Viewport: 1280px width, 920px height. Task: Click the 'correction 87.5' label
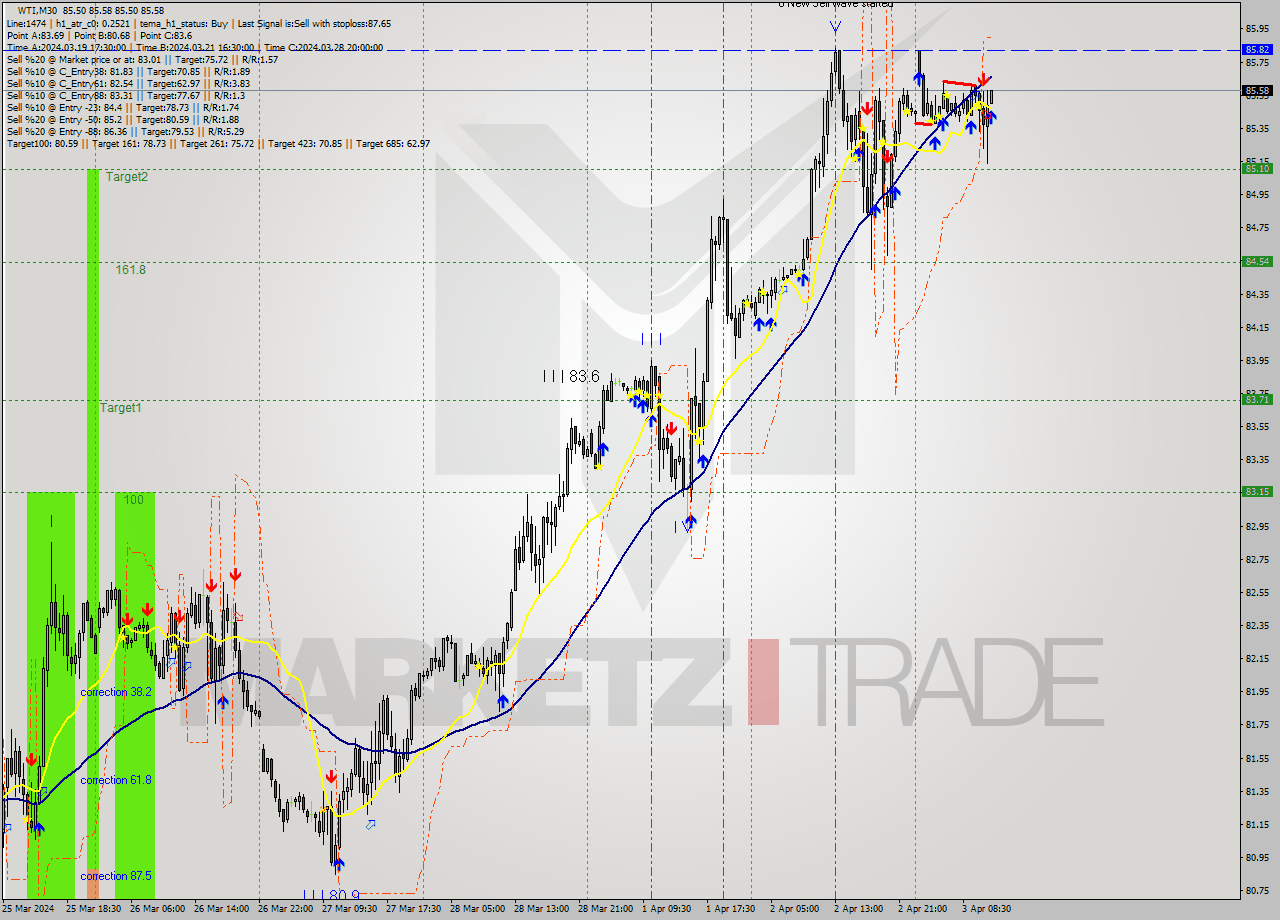[x=116, y=876]
